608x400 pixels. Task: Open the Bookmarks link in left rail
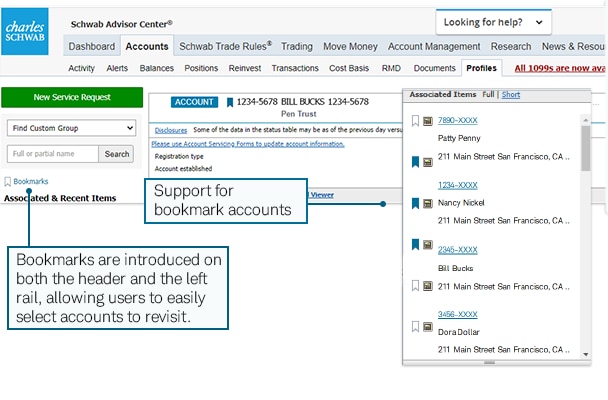click(x=31, y=181)
